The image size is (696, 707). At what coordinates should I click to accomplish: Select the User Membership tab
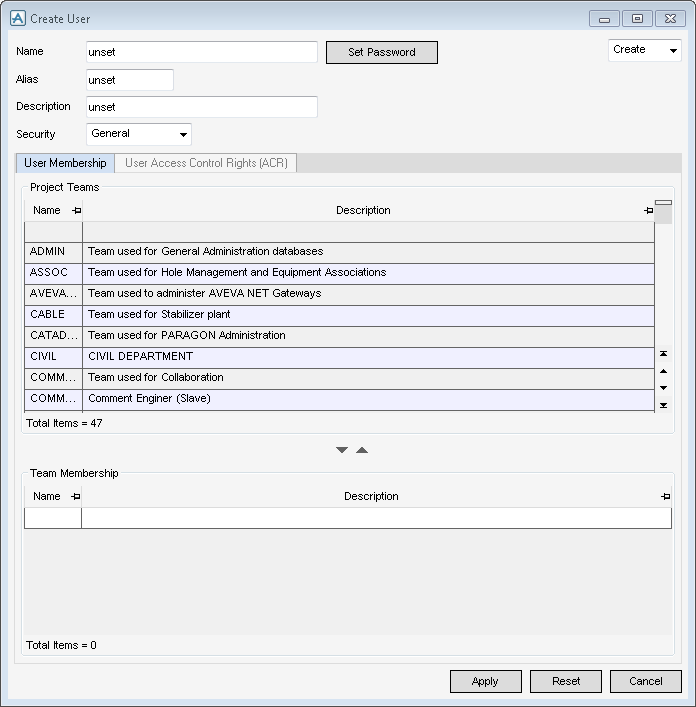(x=65, y=163)
